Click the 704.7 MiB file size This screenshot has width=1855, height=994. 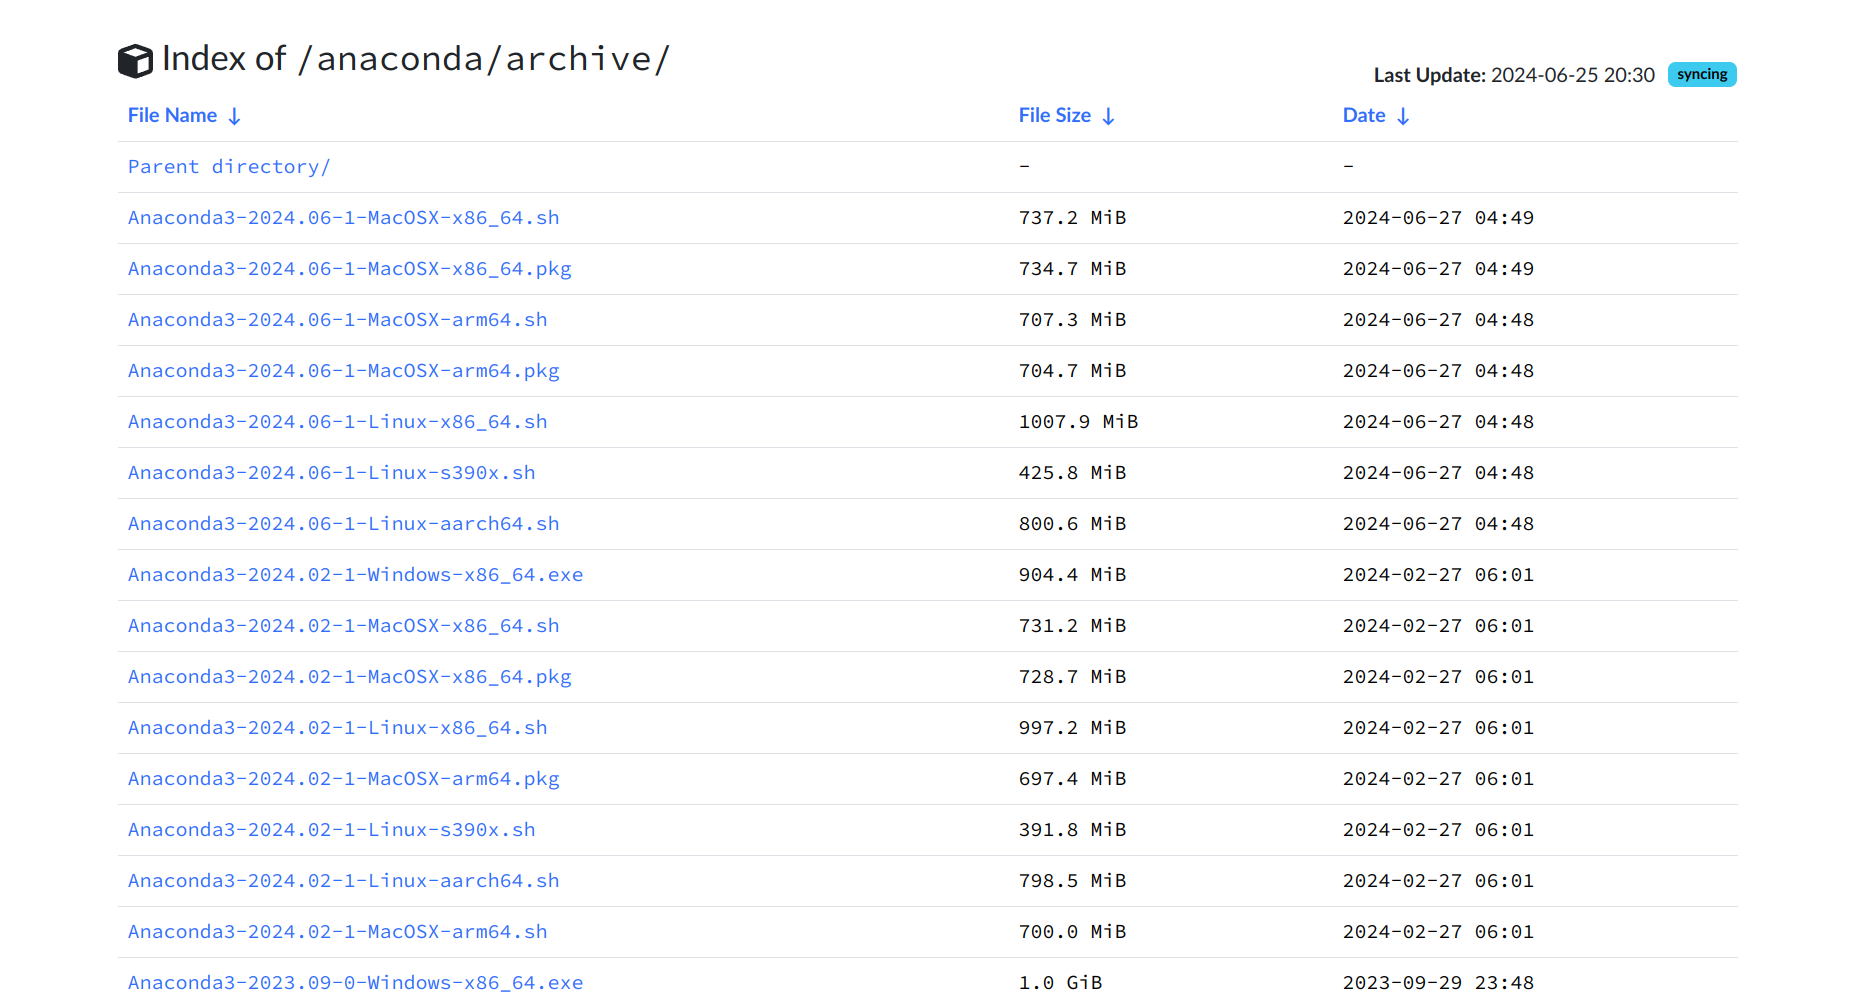pyautogui.click(x=1073, y=371)
